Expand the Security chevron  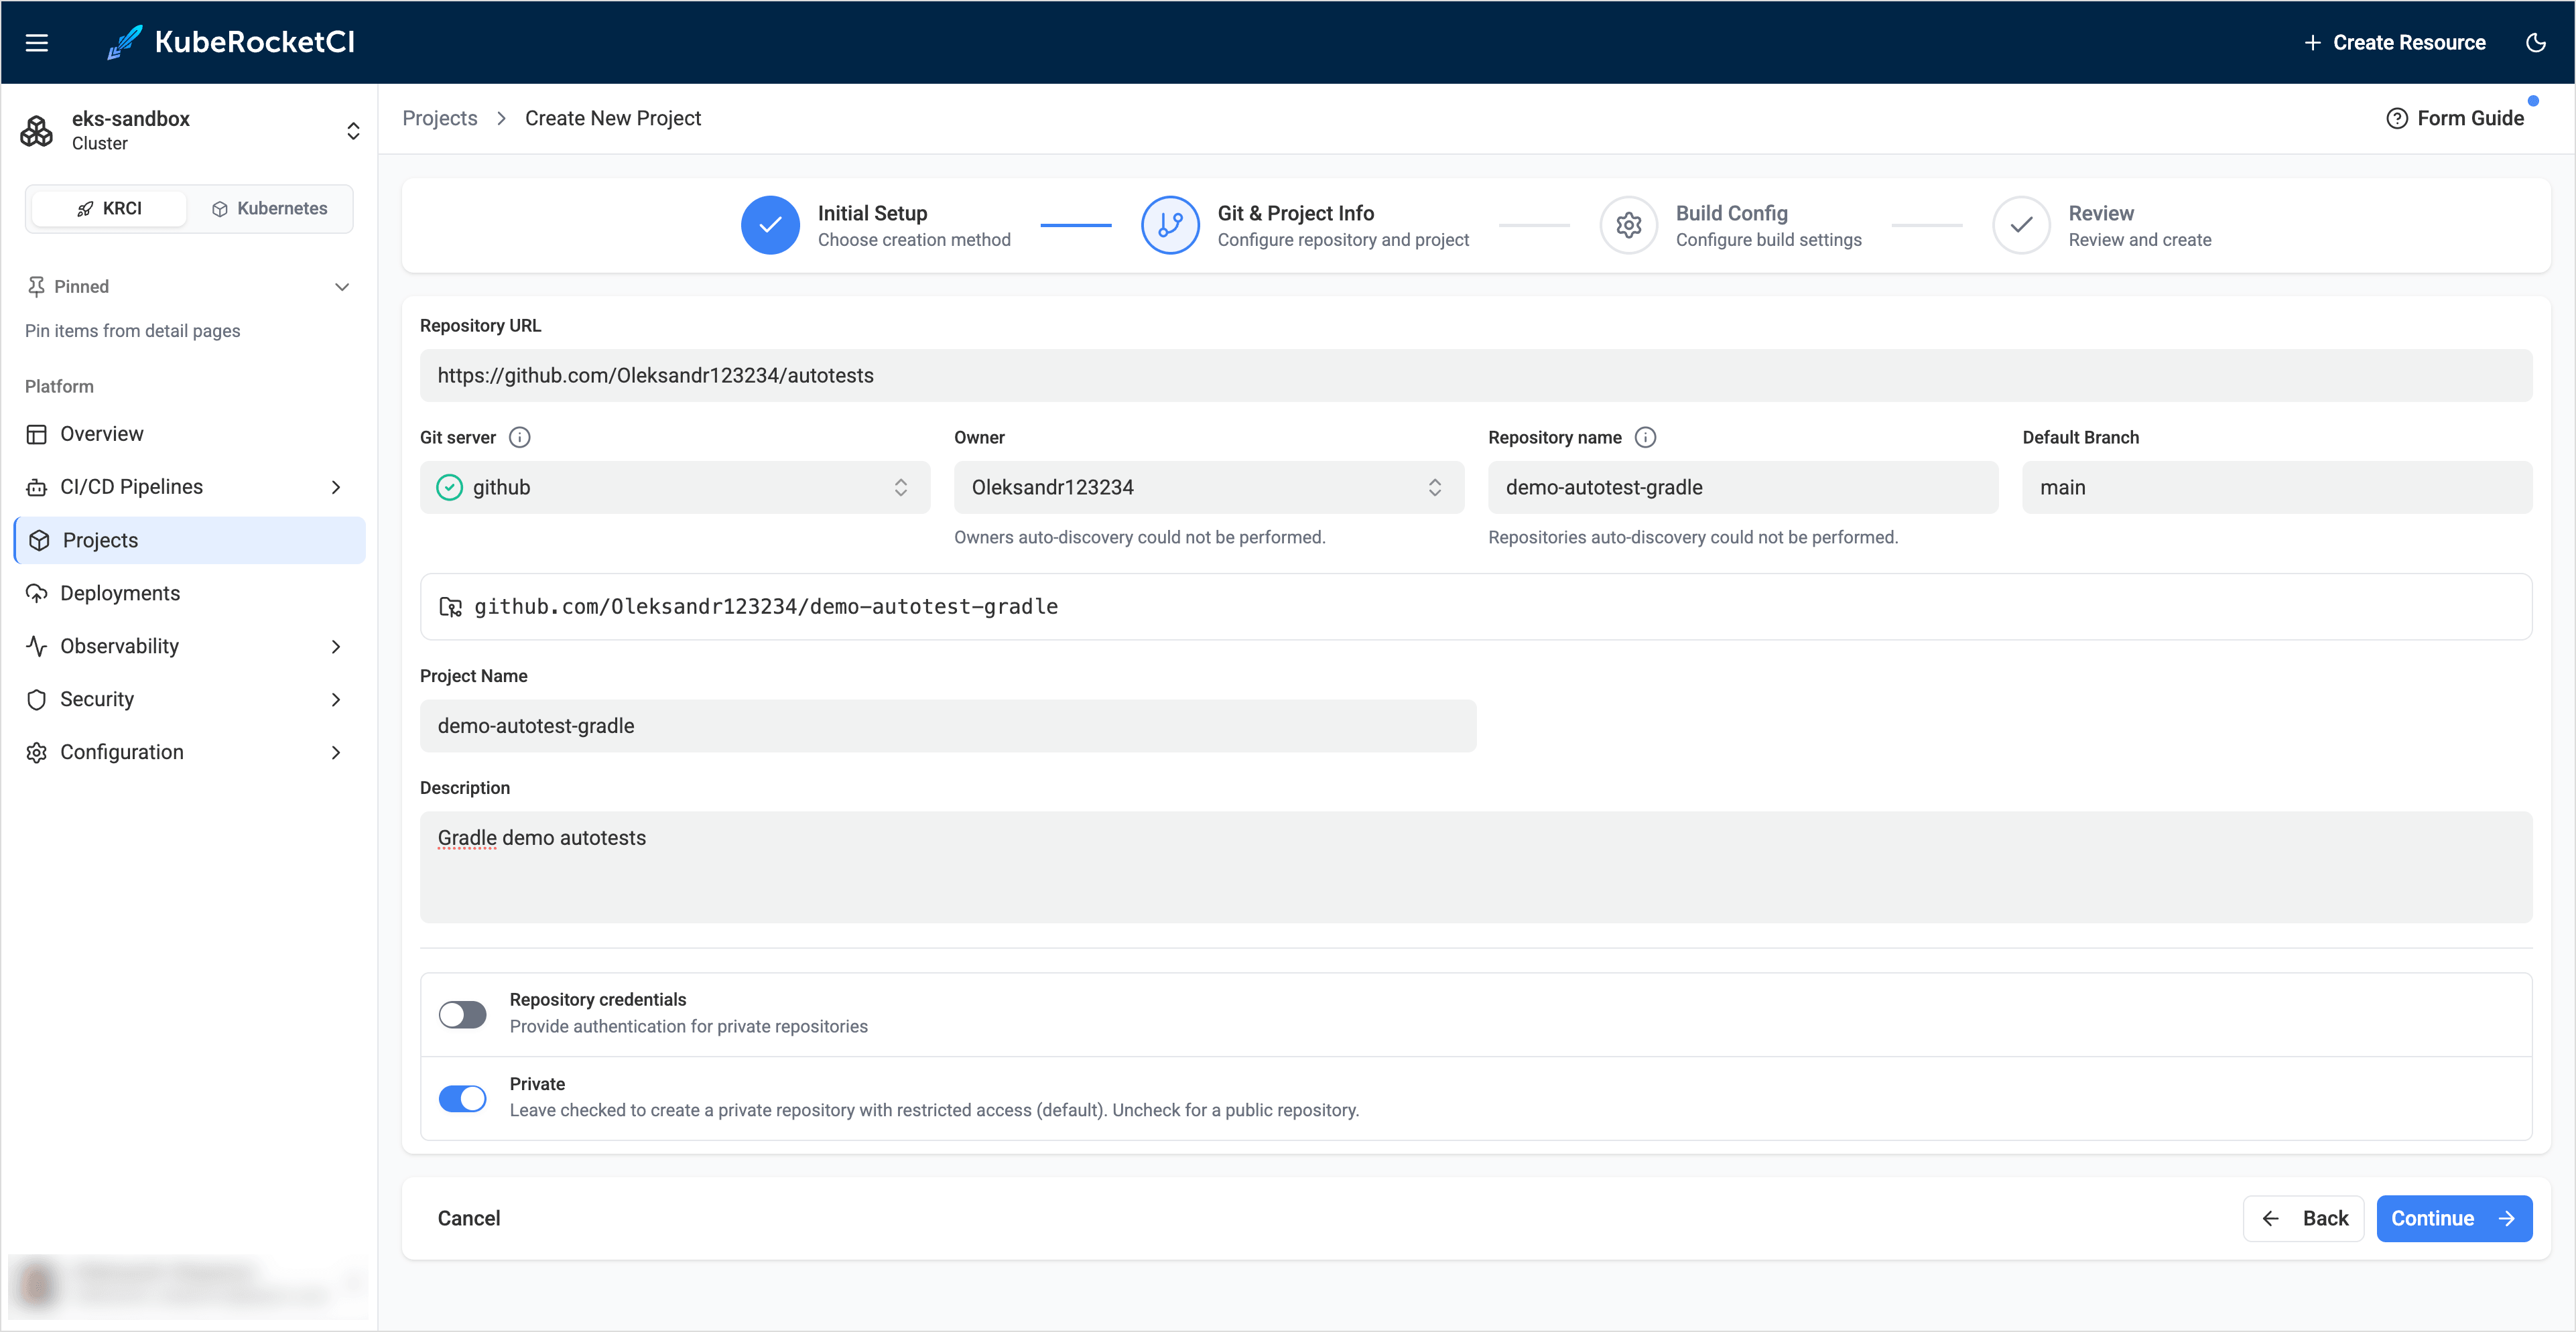[336, 699]
